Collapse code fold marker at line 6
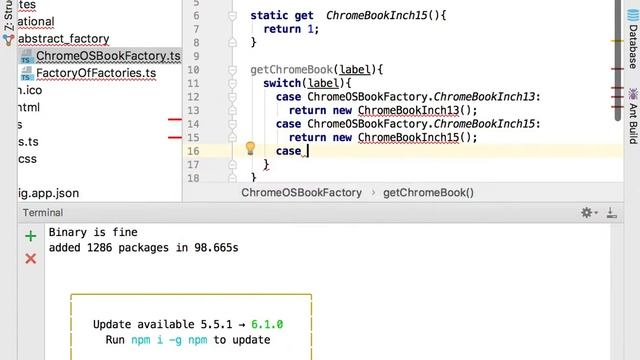 tap(232, 16)
